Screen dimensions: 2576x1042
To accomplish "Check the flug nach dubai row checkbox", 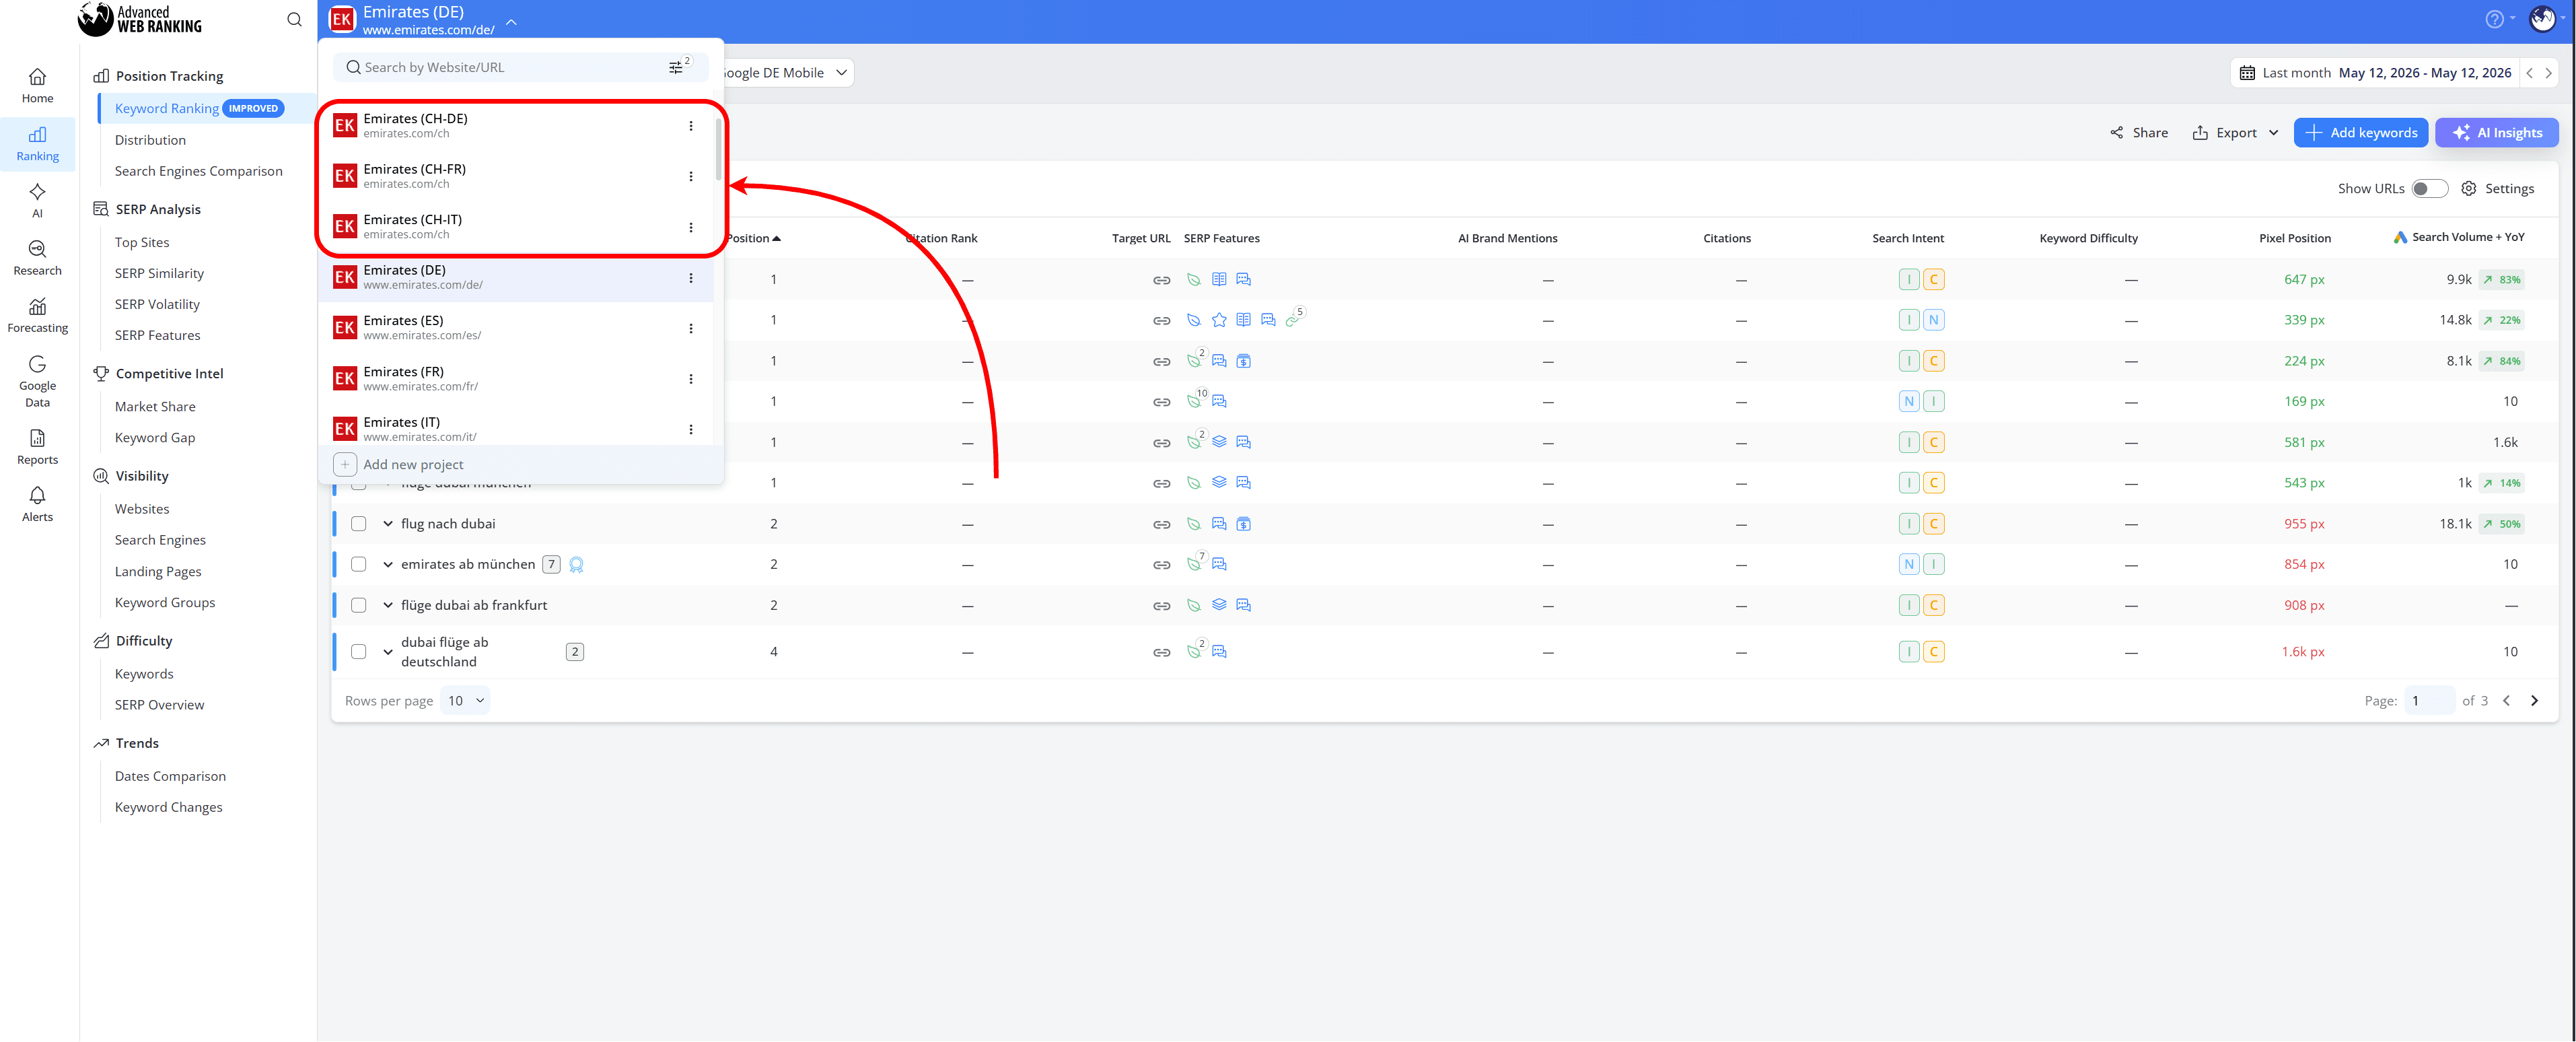I will point(359,524).
